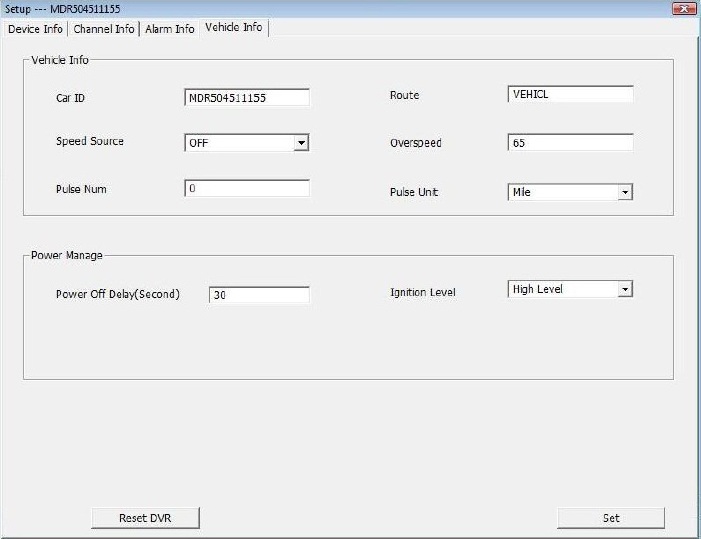
Task: Click the Power Off Delay(Second) label
Action: 118,294
